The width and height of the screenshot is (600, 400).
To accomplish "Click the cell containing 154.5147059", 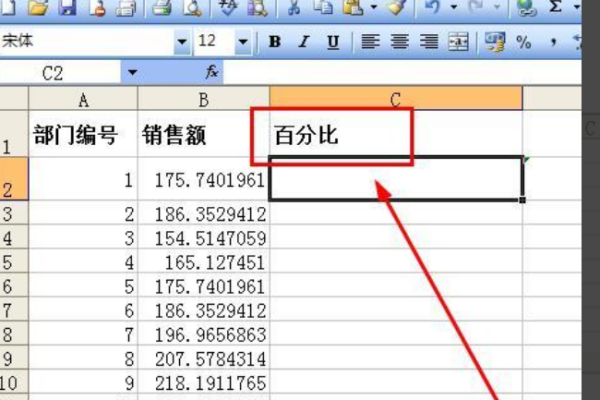I will (204, 237).
